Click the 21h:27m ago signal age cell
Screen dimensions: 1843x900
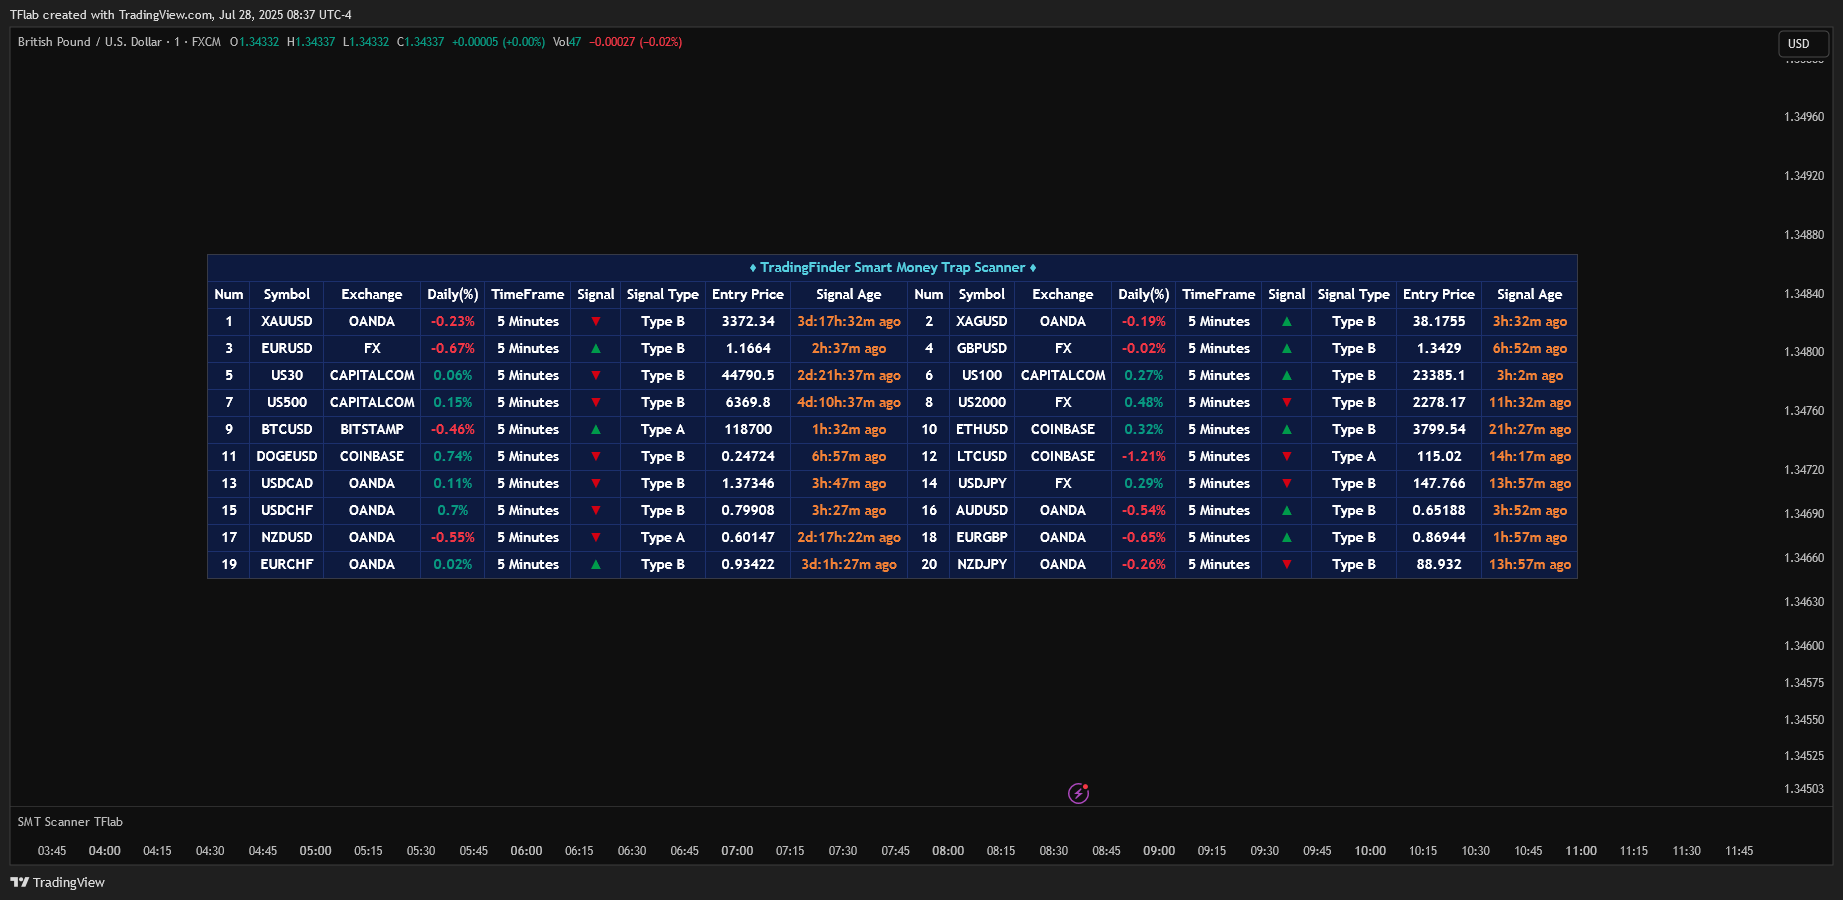tap(1530, 429)
